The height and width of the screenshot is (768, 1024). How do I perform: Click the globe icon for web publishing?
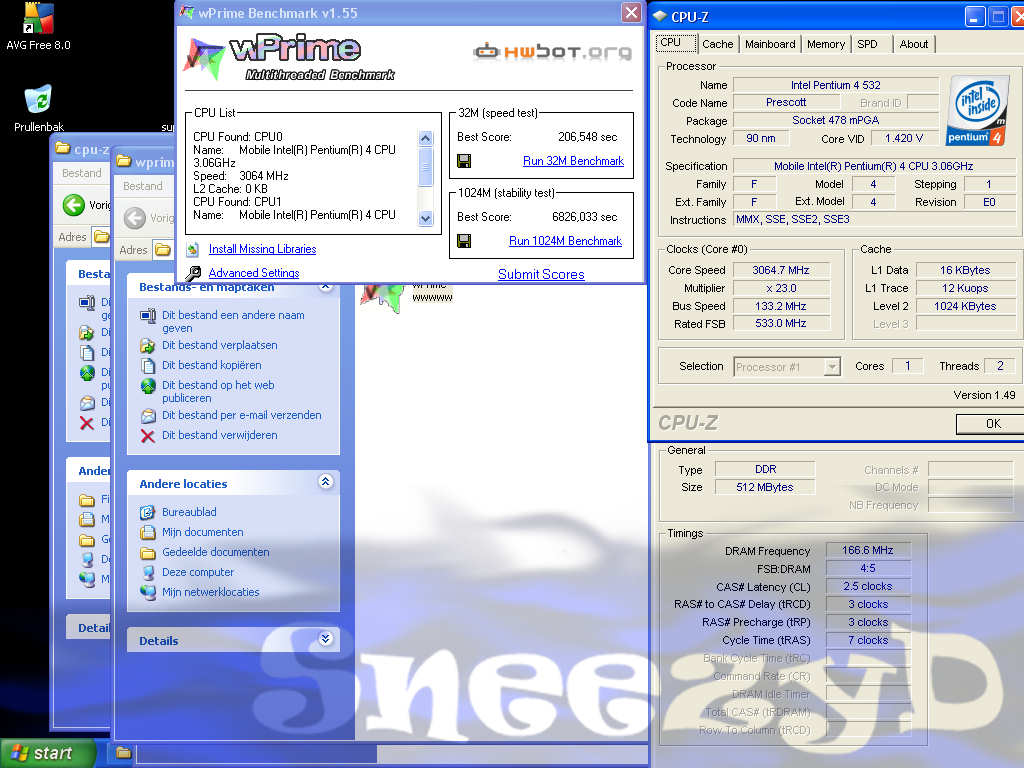point(148,385)
